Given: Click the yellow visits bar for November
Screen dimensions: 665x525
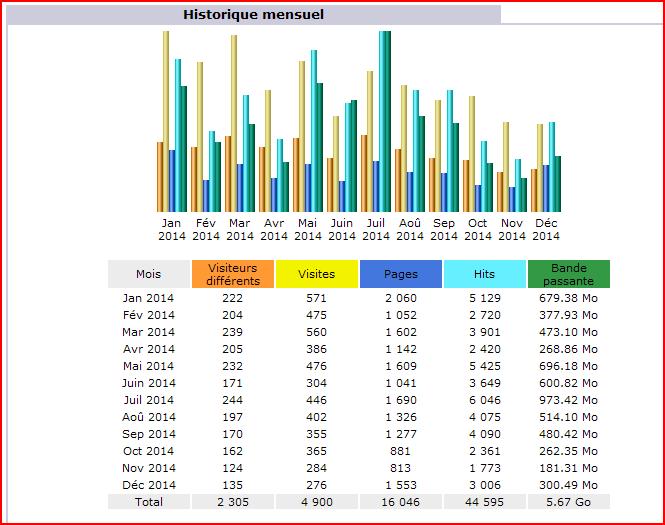Looking at the screenshot, I should click(x=506, y=167).
